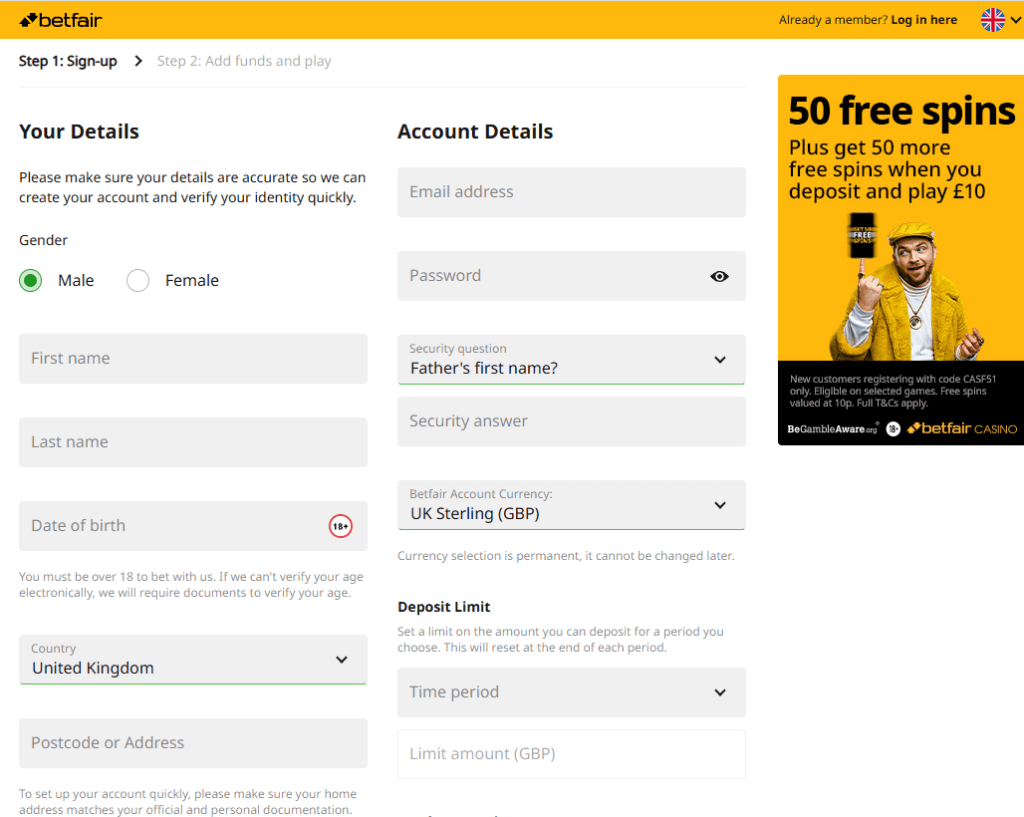
Task: Click the Betfair logo in header
Action: click(x=61, y=20)
